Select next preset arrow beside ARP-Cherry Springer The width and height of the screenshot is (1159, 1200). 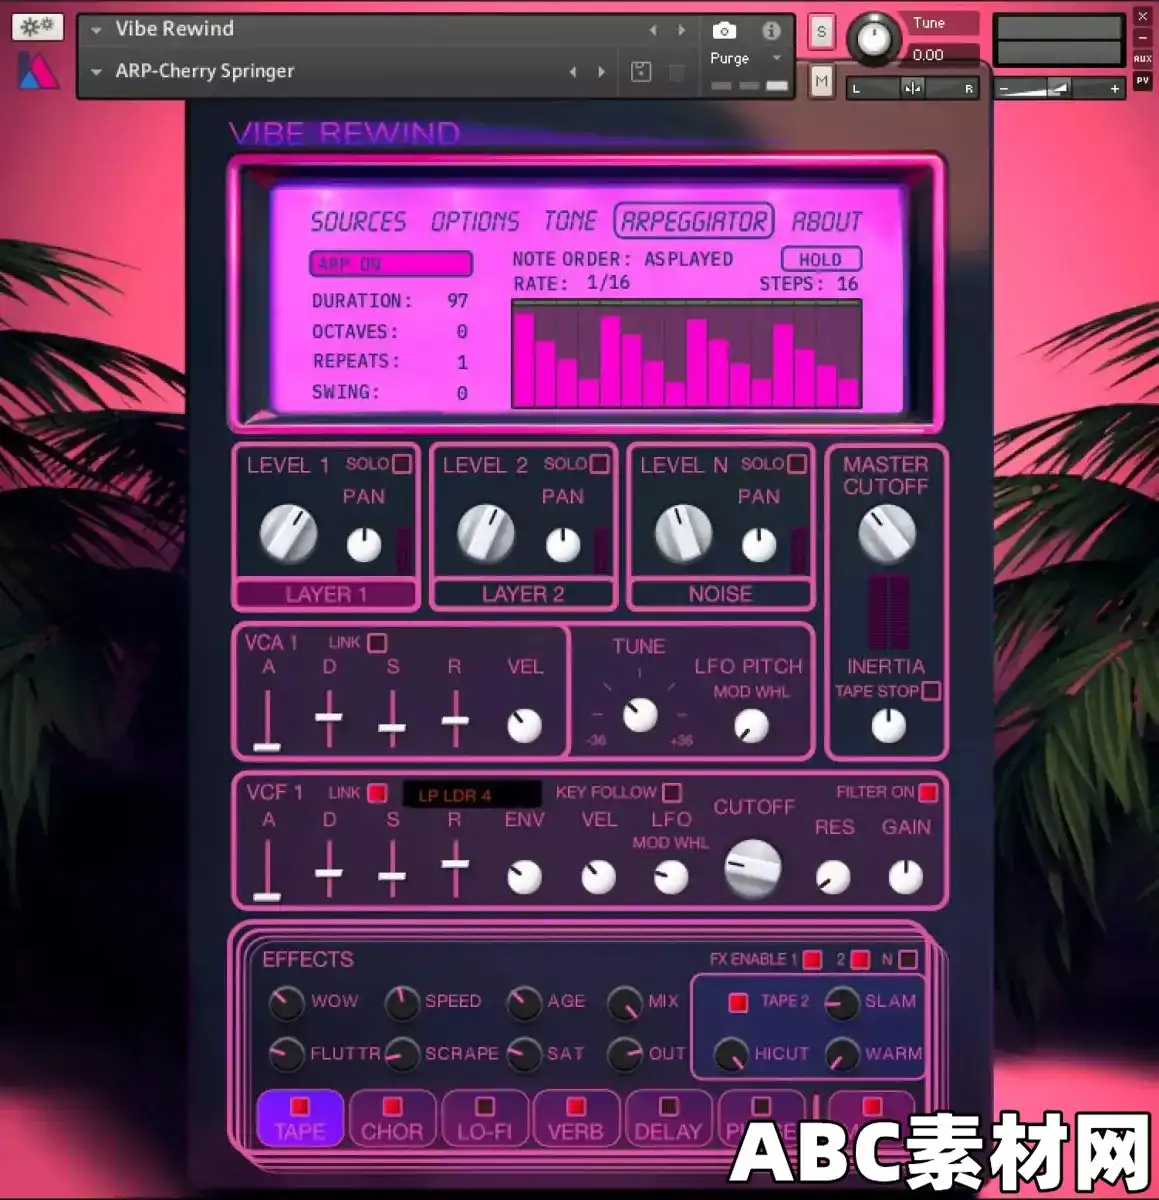601,72
